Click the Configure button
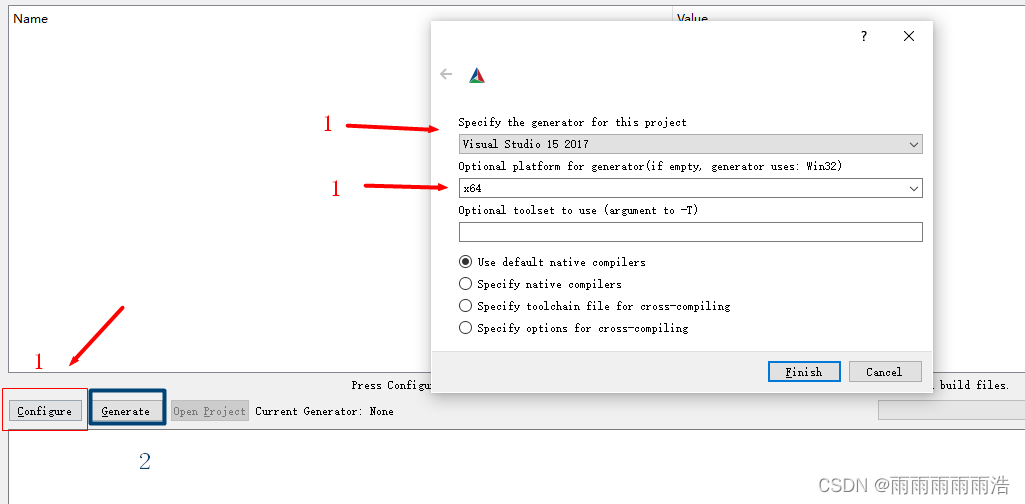The image size is (1025, 504). click(x=45, y=411)
